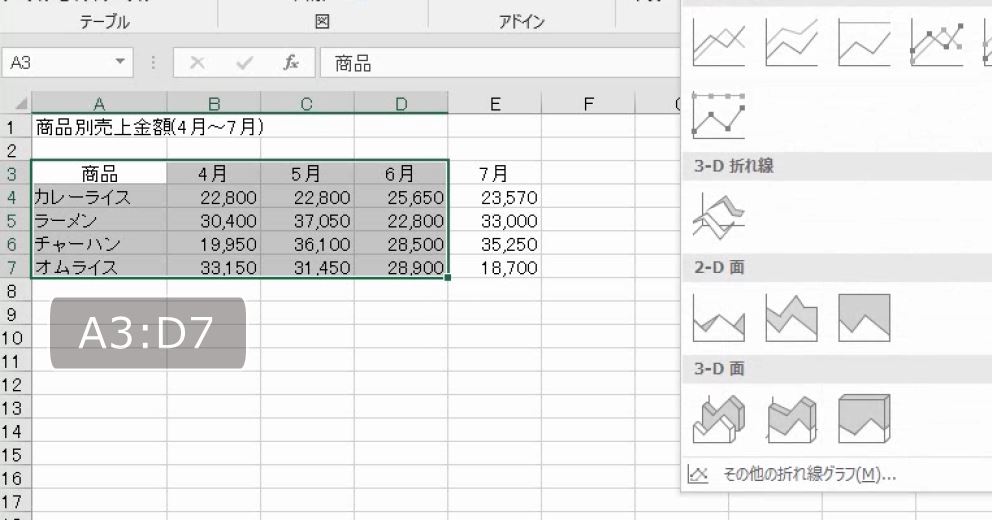Click header cell 5月
The width and height of the screenshot is (992, 520).
(307, 173)
